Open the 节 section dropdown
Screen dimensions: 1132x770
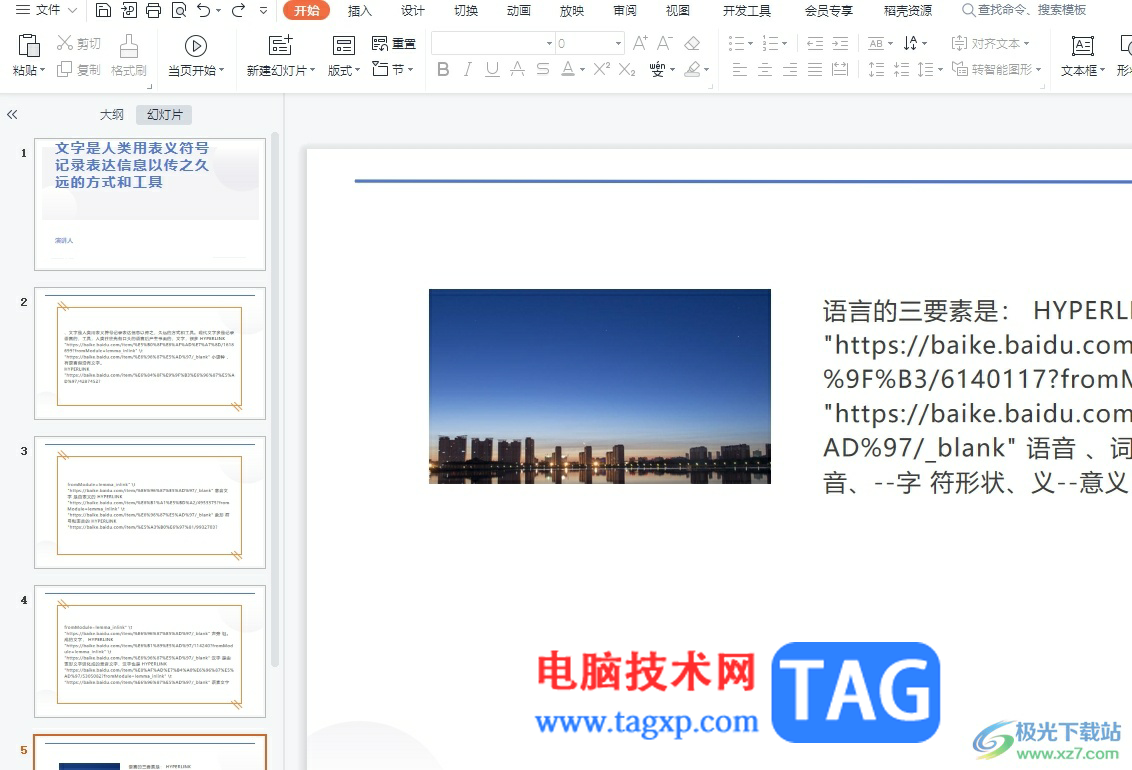393,69
